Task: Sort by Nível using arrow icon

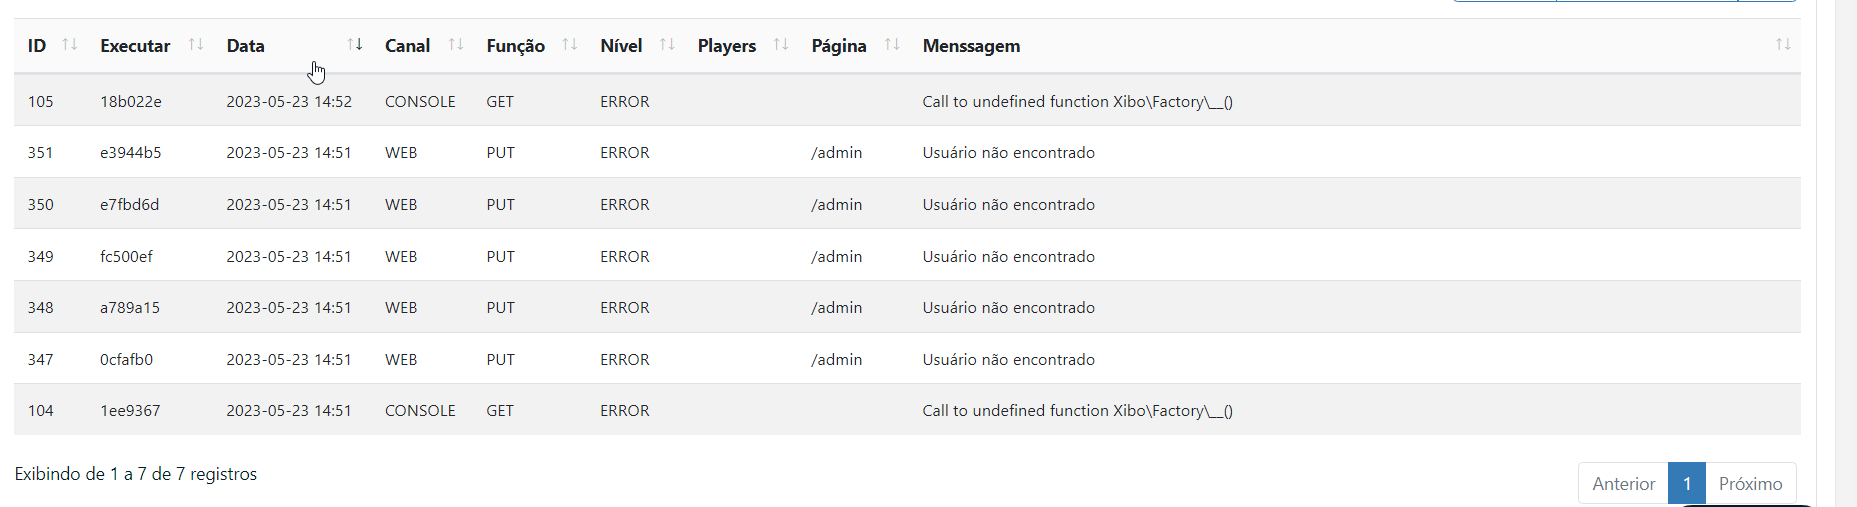Action: [x=667, y=45]
